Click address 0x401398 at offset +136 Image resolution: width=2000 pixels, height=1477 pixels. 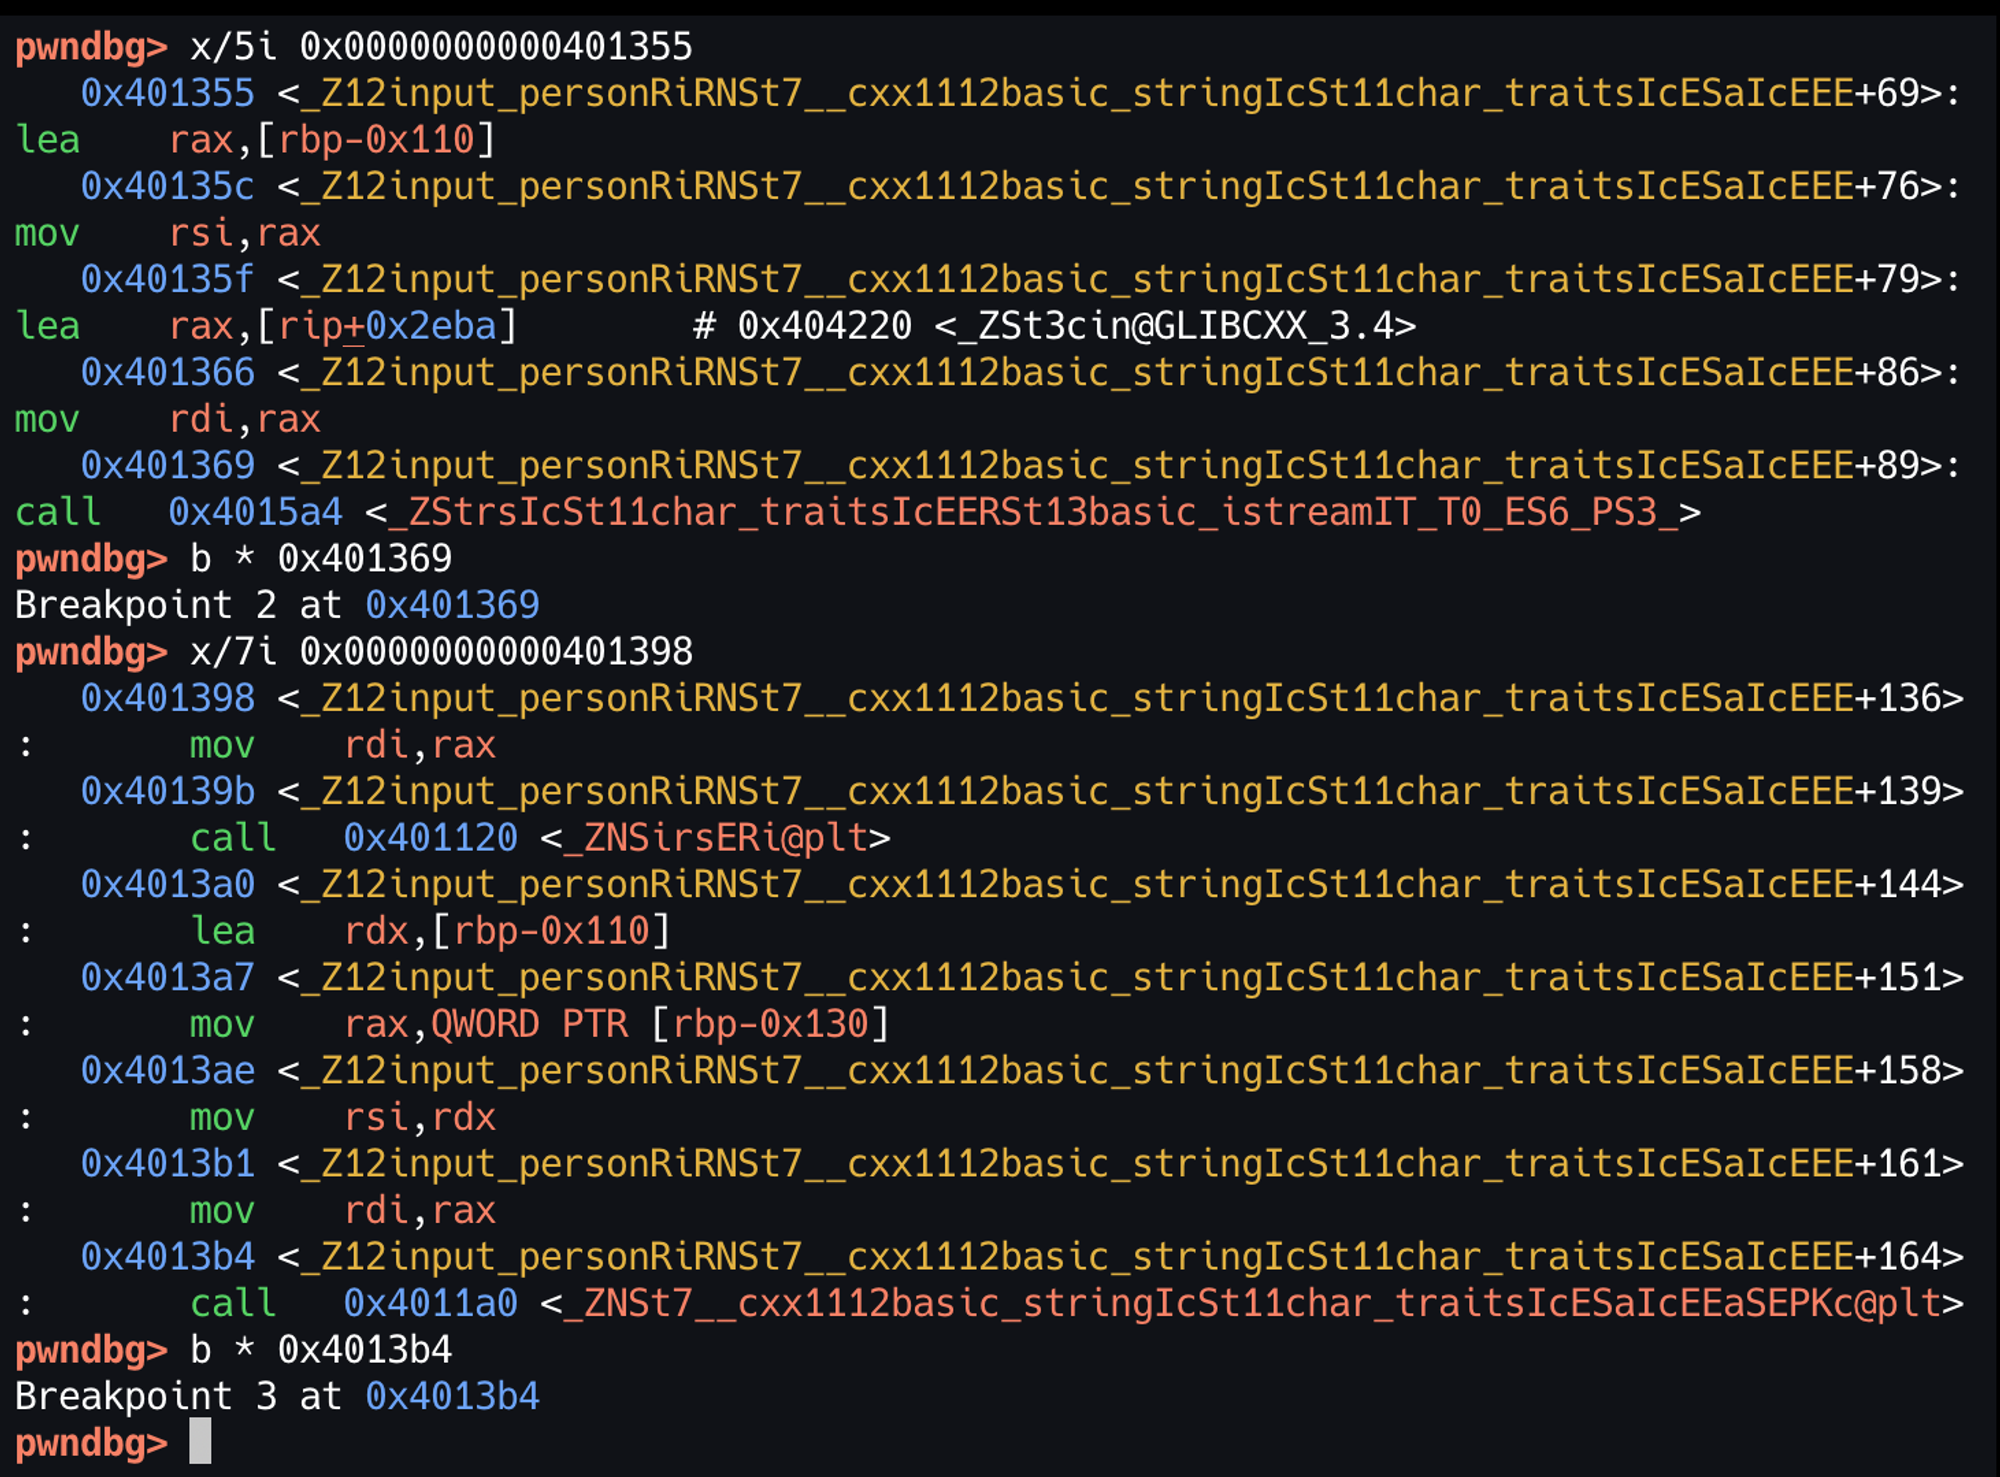coord(167,698)
